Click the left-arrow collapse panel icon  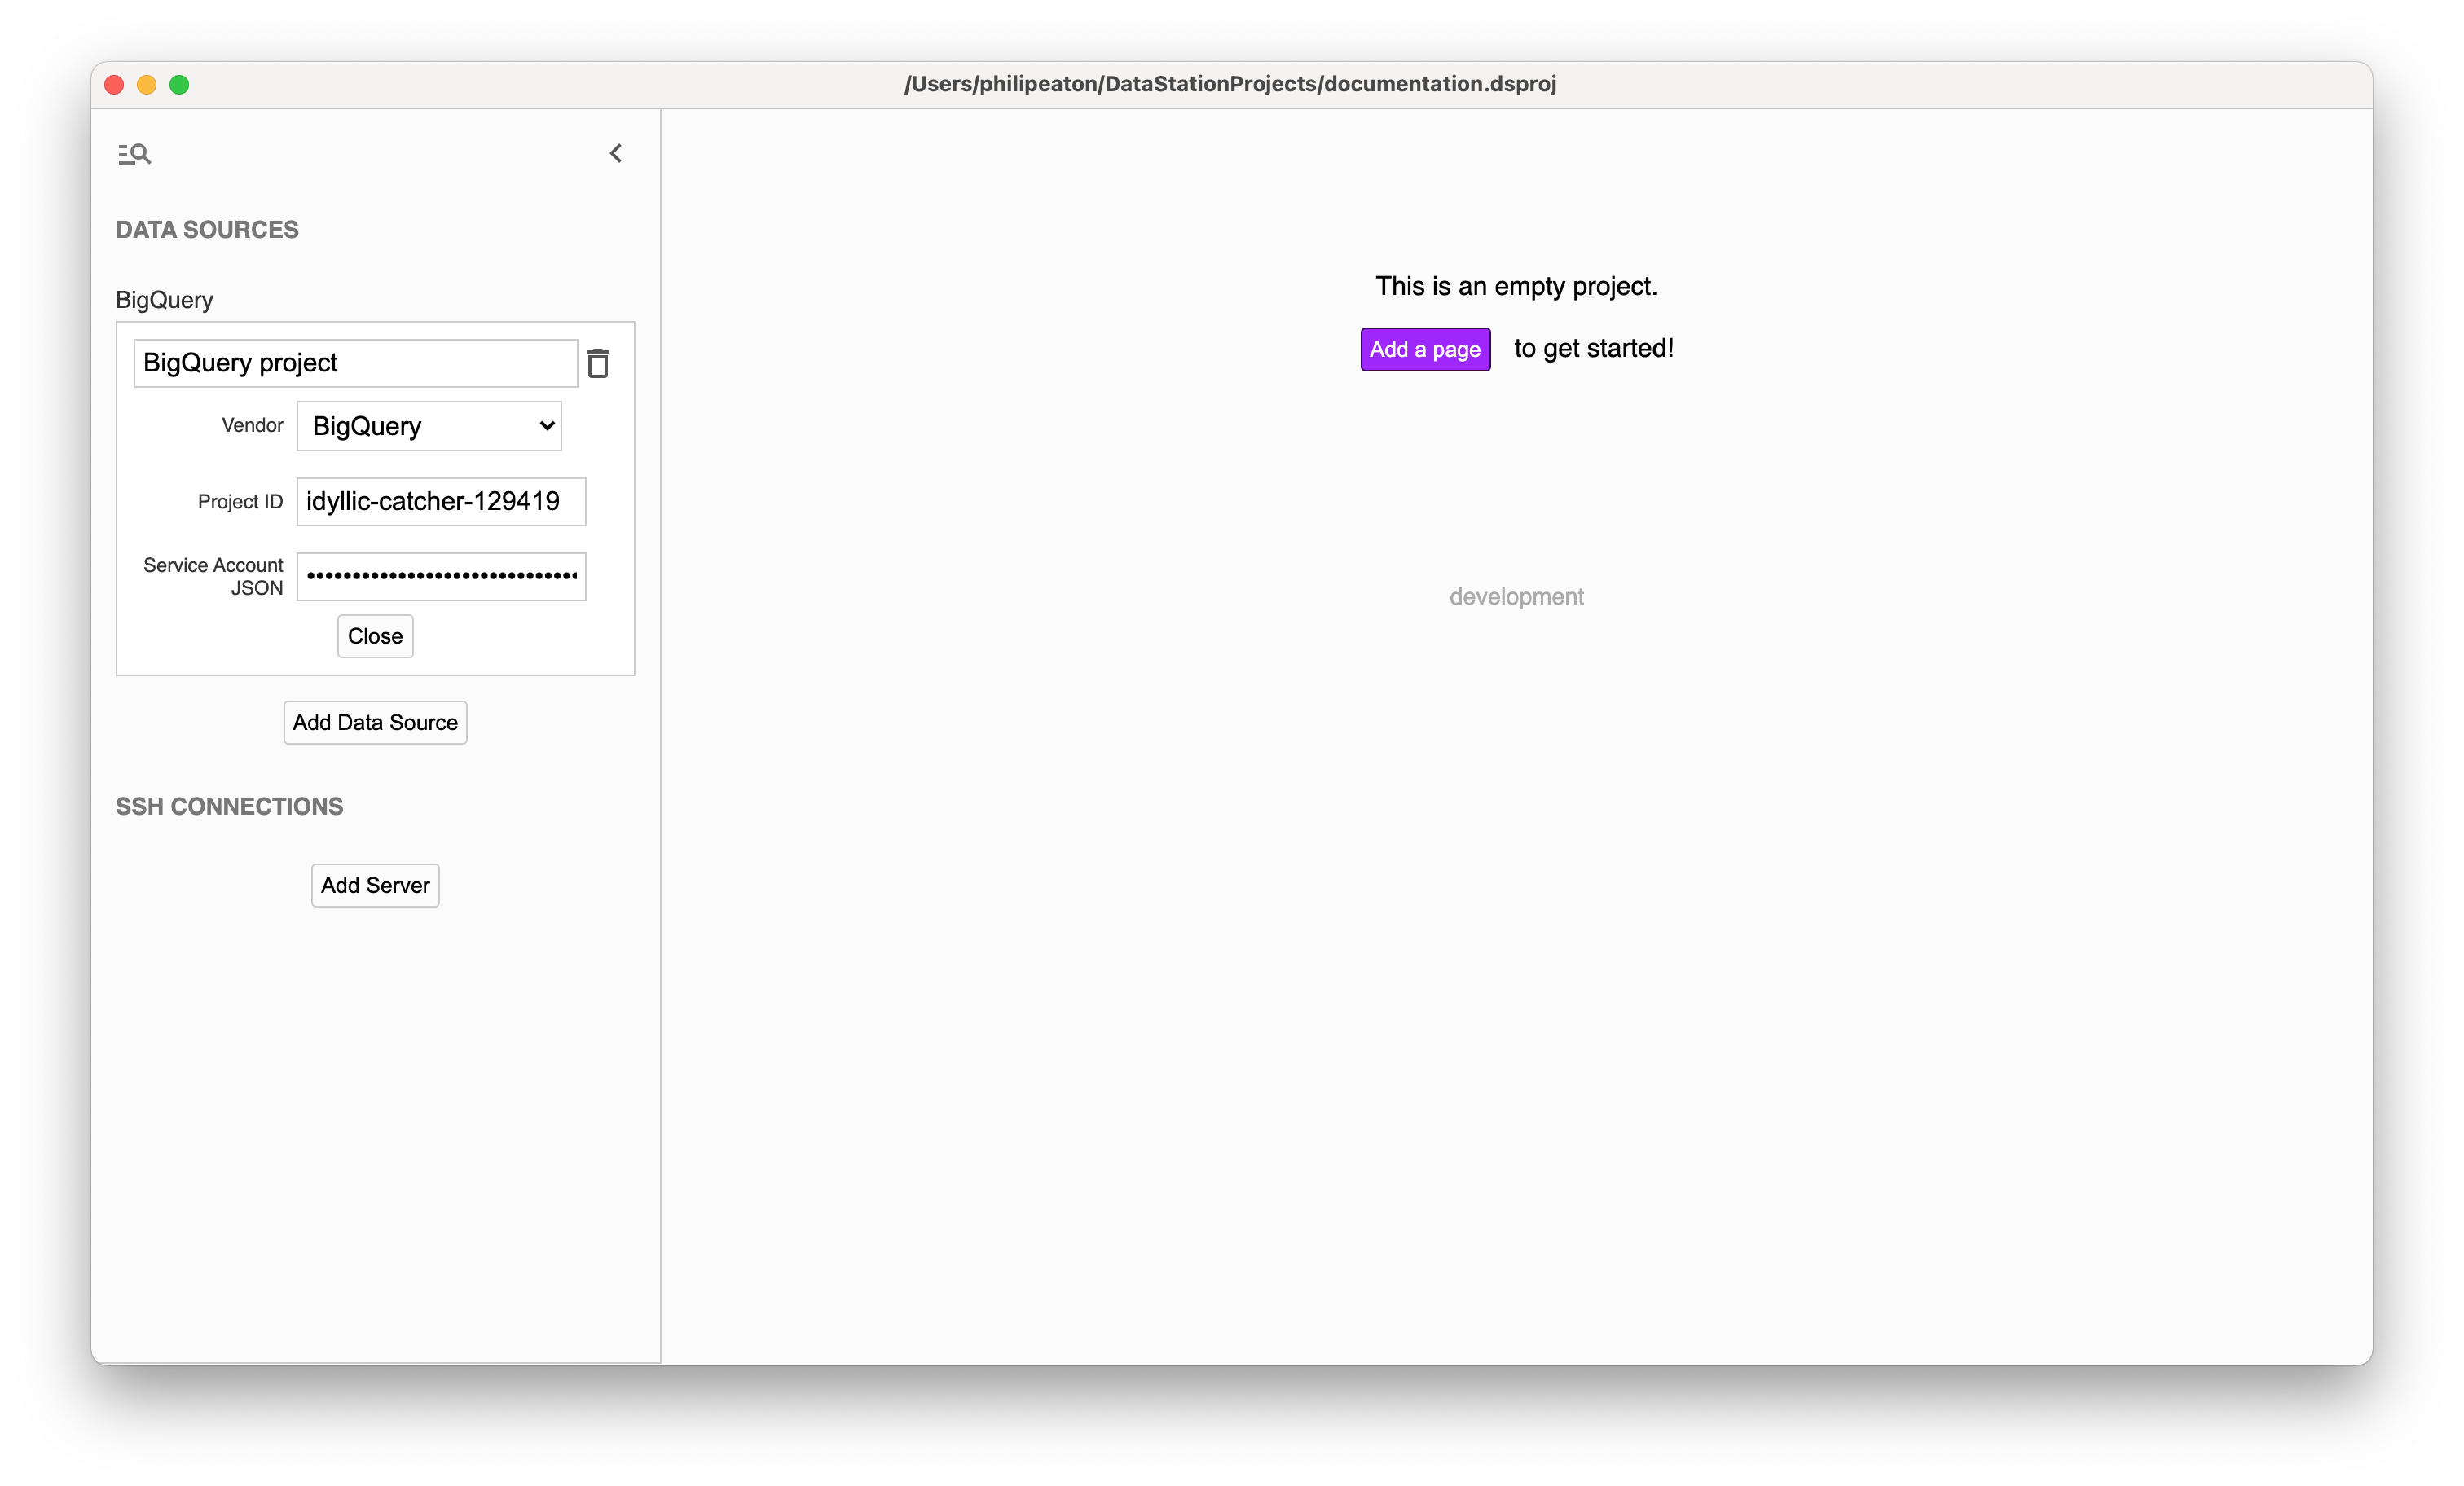[x=616, y=155]
